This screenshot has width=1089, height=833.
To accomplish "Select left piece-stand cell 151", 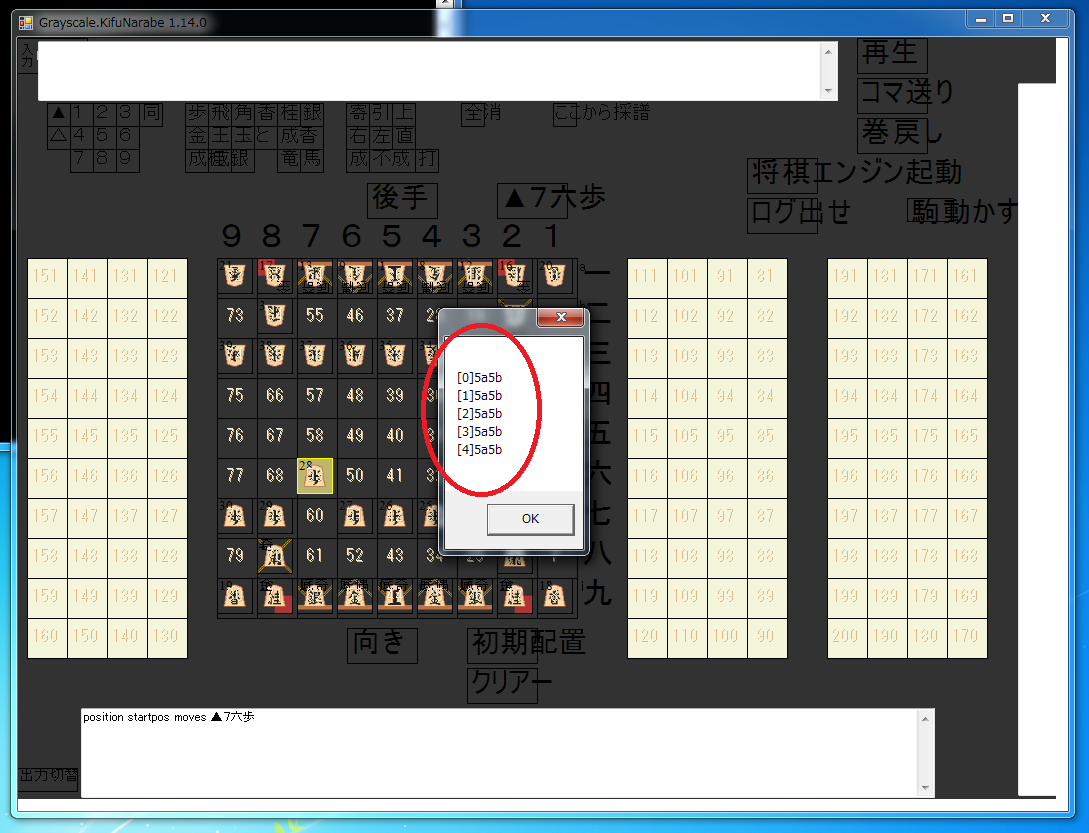I will 47,276.
